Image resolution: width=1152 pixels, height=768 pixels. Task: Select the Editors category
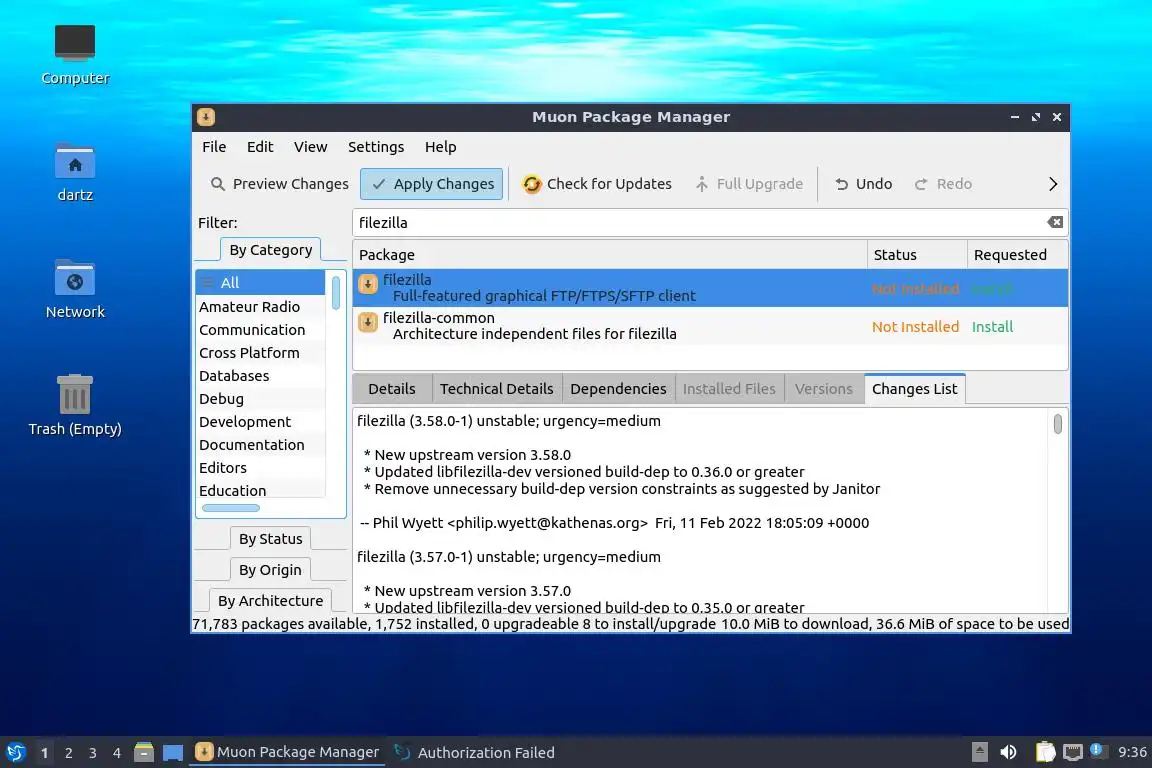261,468
